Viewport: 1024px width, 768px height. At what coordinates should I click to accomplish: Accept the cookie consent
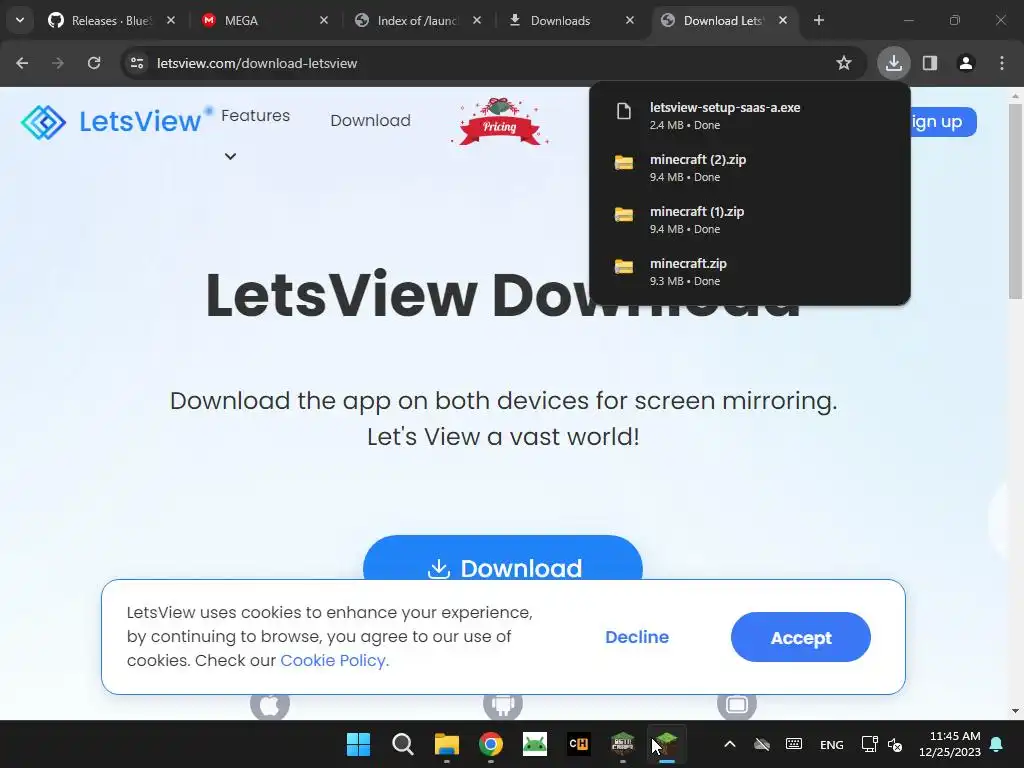pyautogui.click(x=801, y=637)
